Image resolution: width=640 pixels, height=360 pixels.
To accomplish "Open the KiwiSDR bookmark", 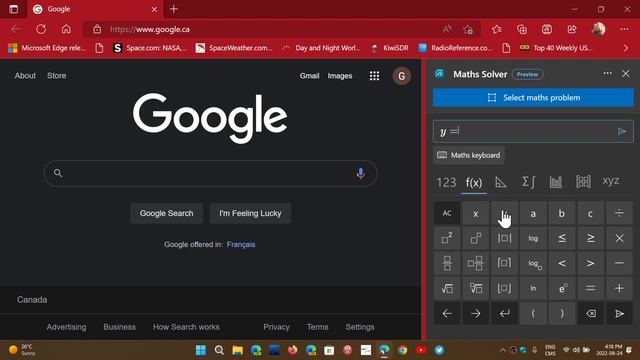I will (390, 48).
